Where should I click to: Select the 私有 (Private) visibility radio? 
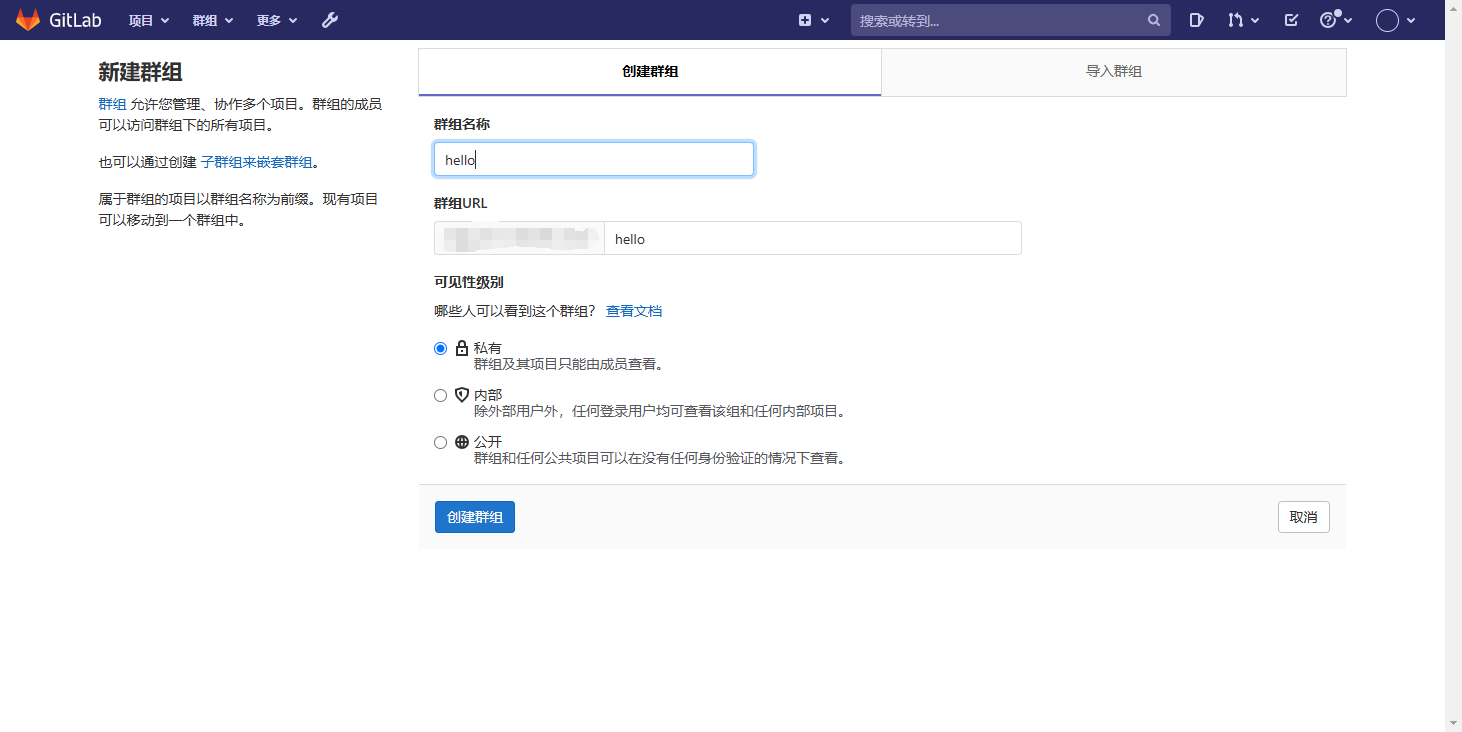(441, 349)
